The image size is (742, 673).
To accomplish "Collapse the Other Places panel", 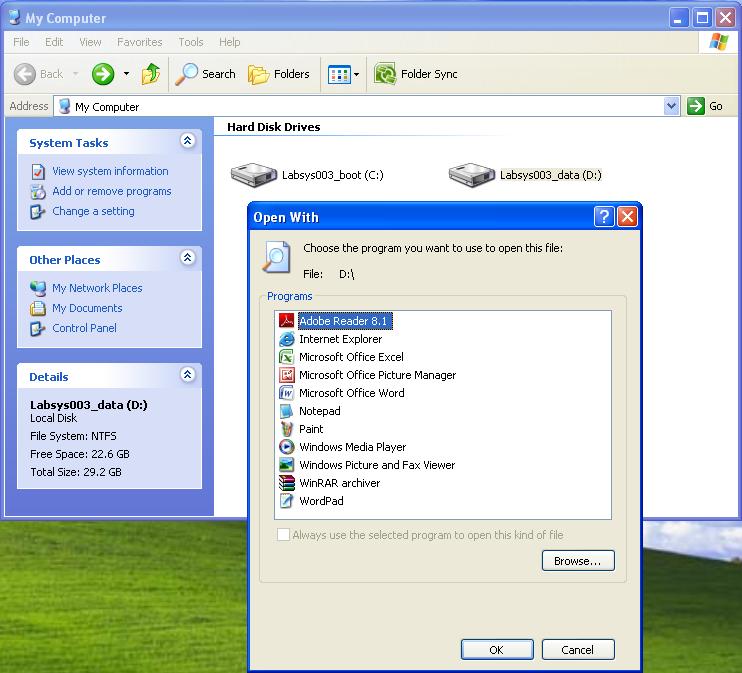I will [x=187, y=257].
